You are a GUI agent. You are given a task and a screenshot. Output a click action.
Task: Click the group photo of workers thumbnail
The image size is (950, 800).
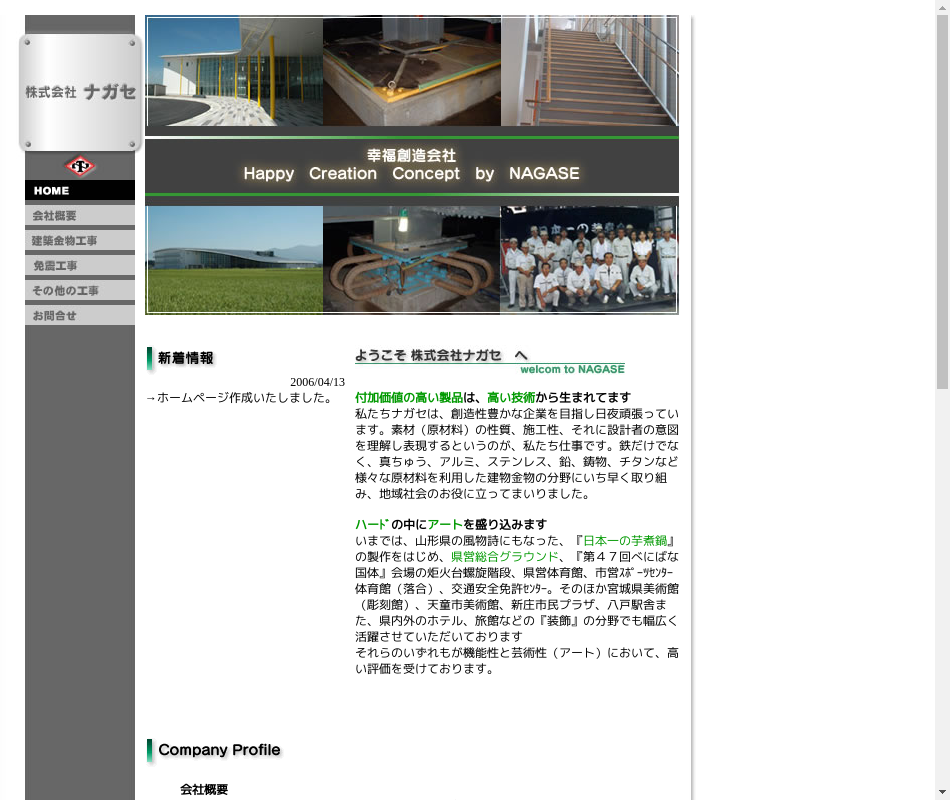tap(588, 260)
